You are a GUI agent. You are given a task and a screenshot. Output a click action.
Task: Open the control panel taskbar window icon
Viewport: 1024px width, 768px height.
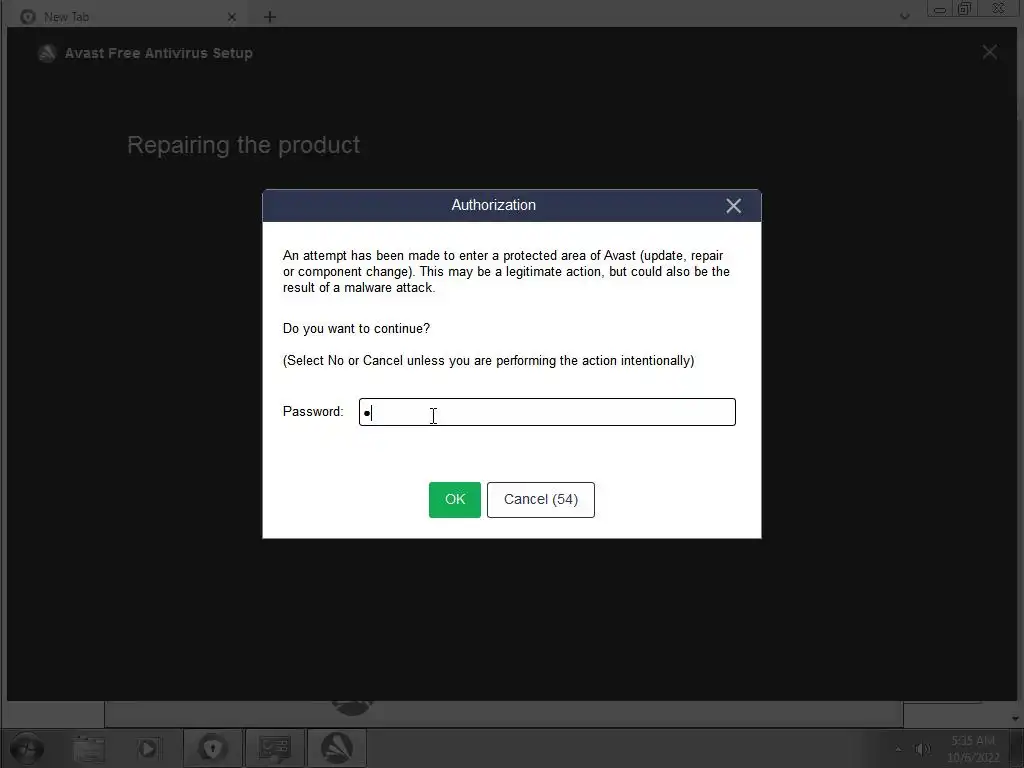click(274, 748)
